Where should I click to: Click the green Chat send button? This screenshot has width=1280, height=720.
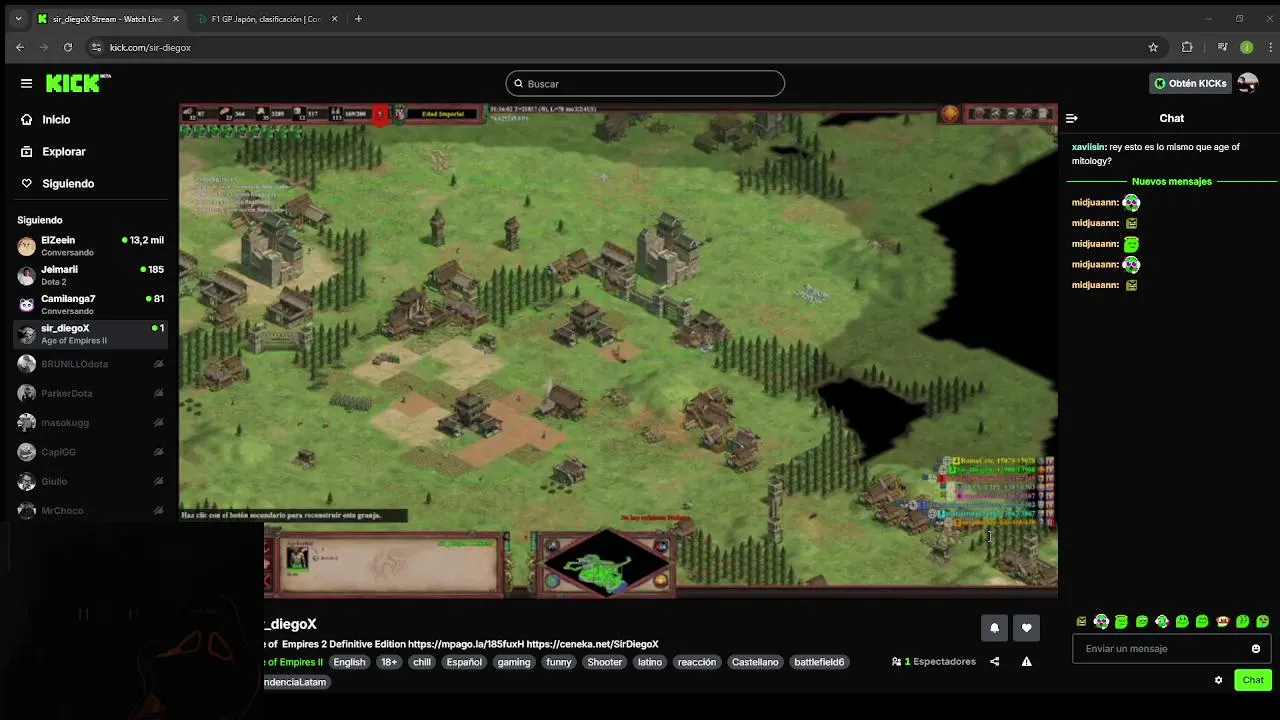point(1253,680)
